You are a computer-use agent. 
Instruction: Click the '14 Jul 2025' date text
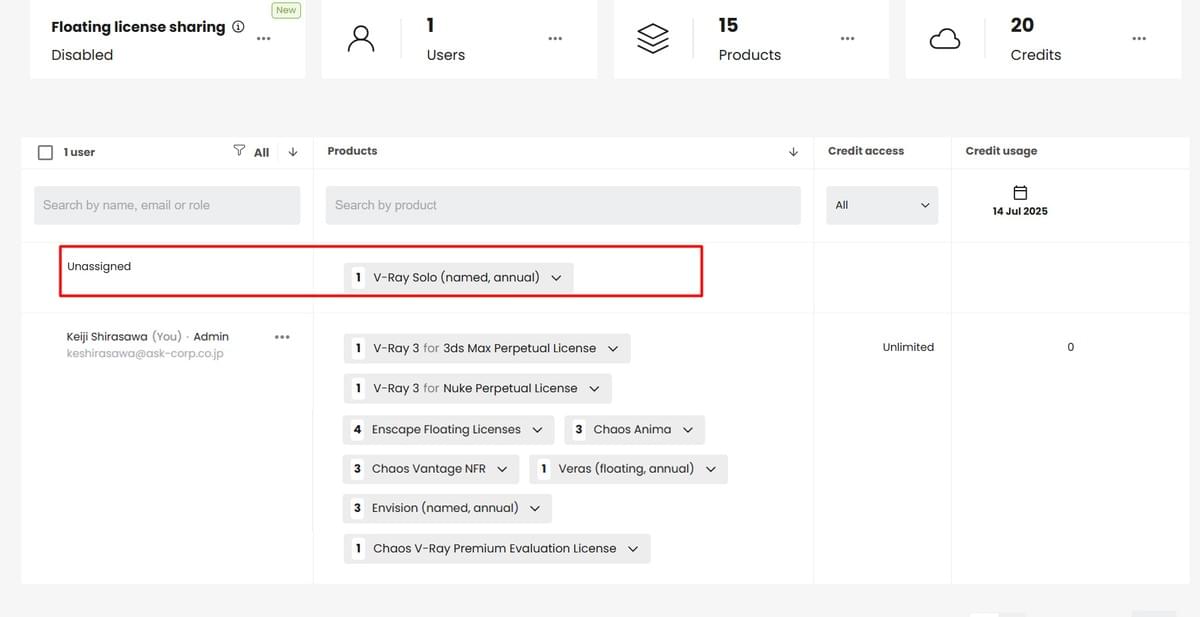coord(1020,212)
